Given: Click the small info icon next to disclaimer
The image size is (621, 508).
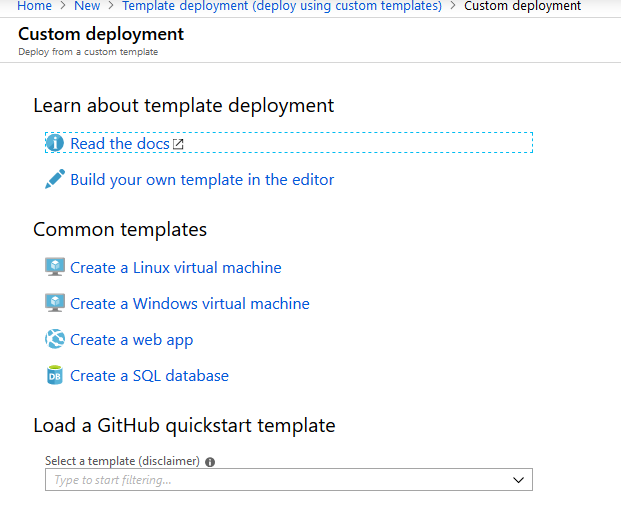Looking at the screenshot, I should click(210, 462).
